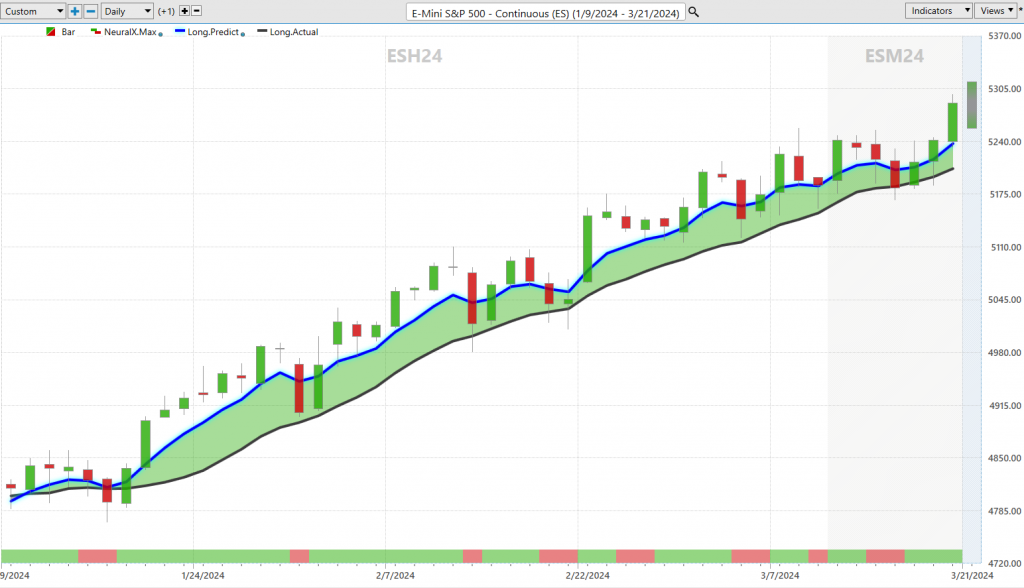Click the Long.Actual legend line icon

click(263, 32)
